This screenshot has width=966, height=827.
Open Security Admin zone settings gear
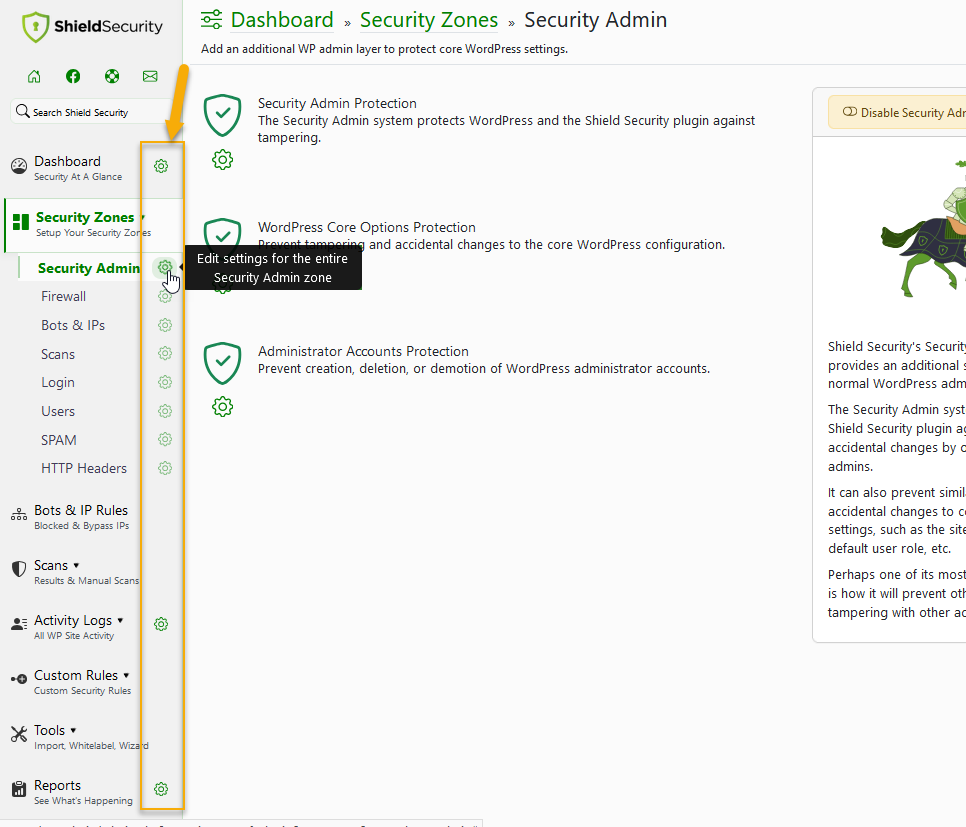click(x=164, y=267)
